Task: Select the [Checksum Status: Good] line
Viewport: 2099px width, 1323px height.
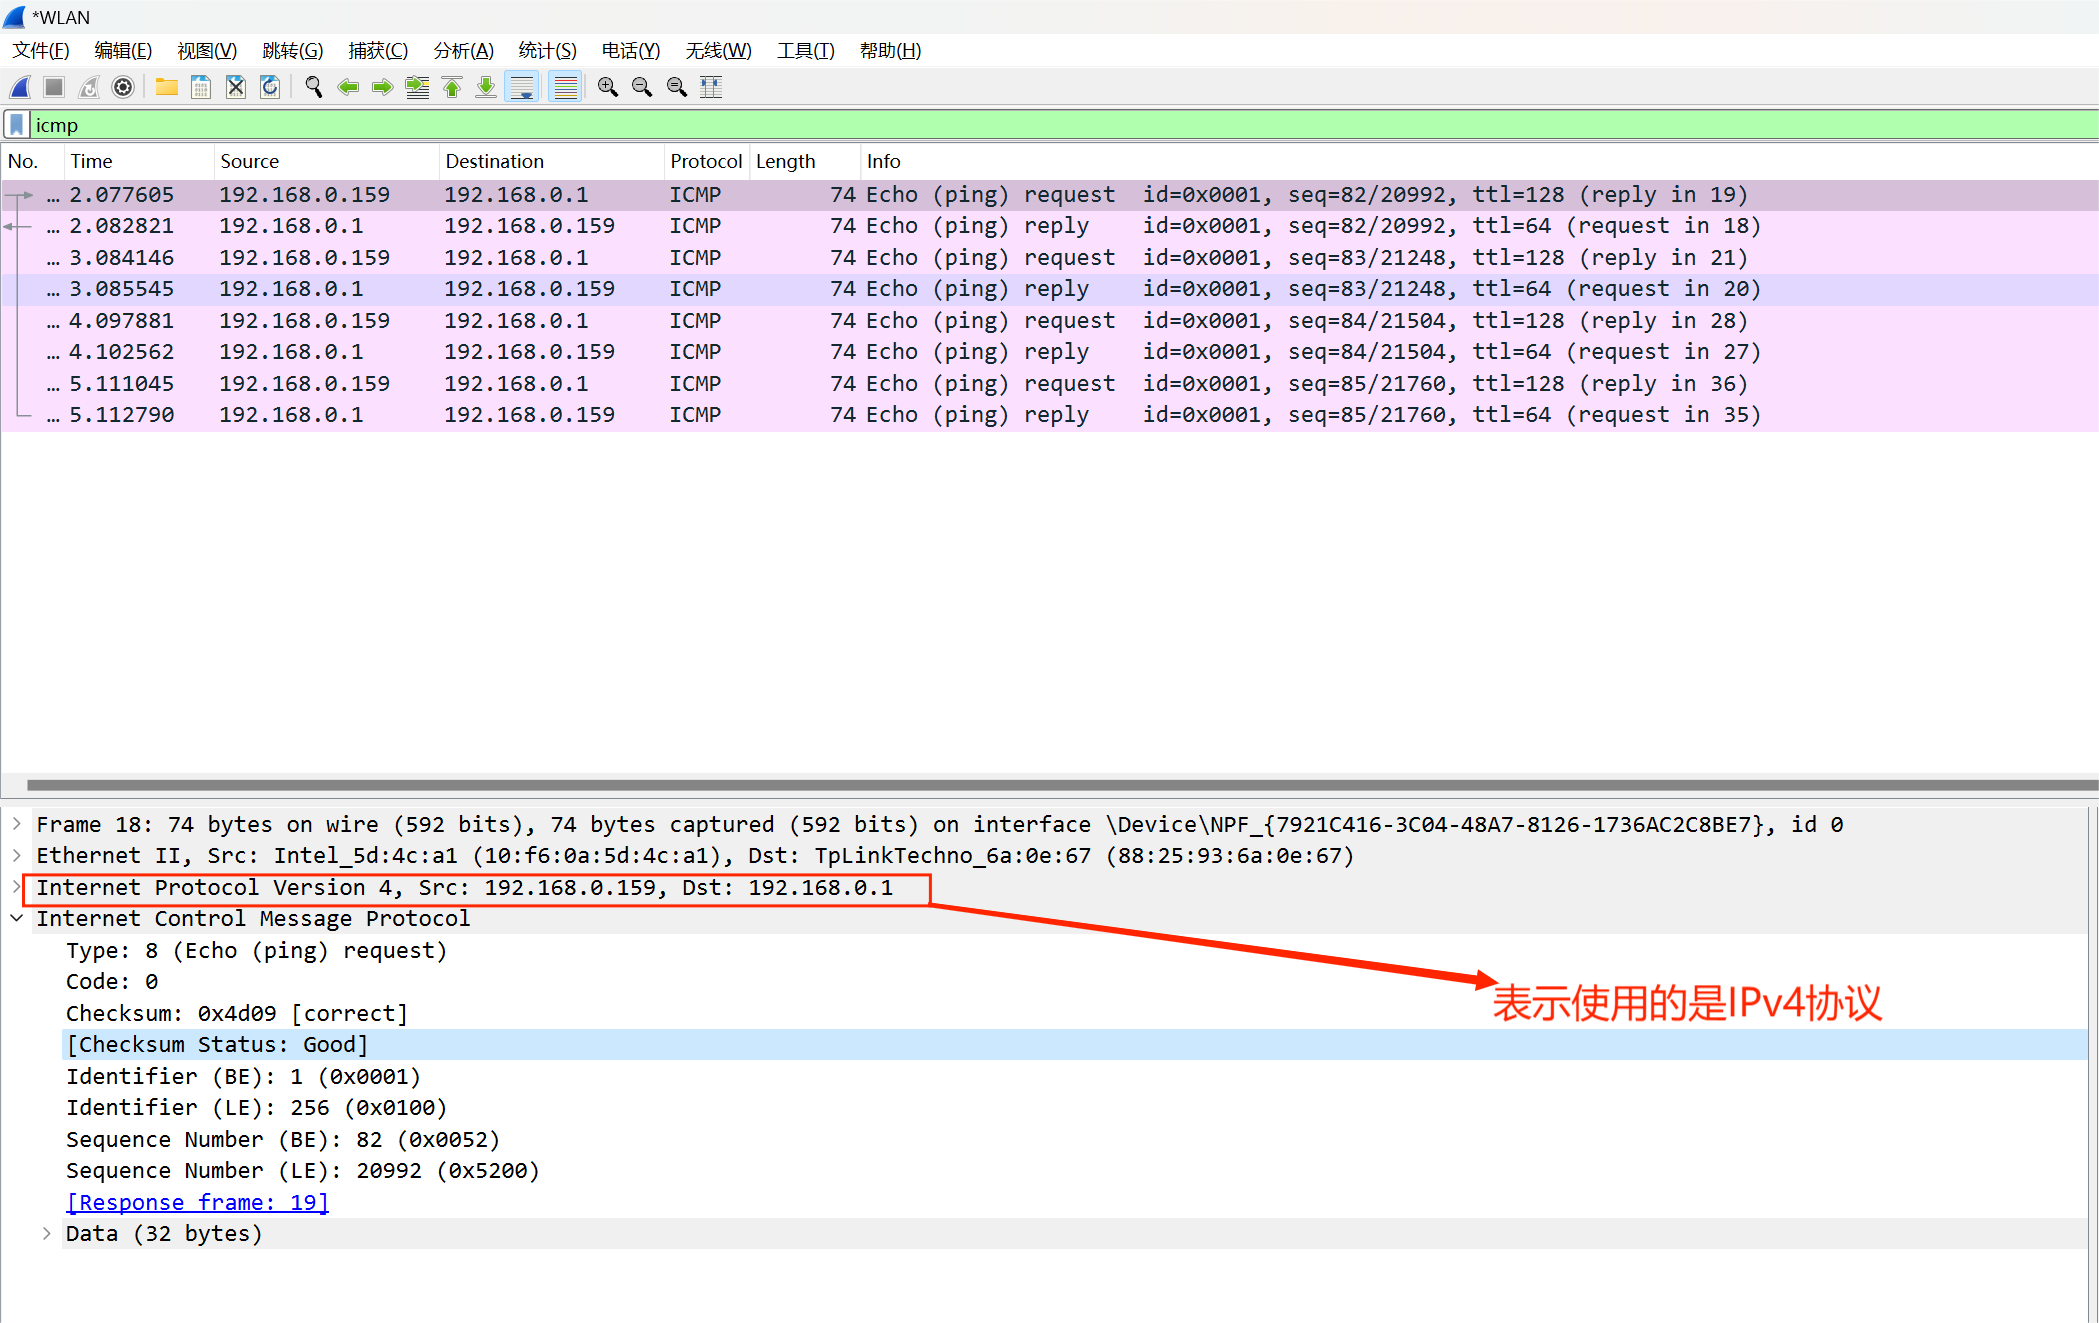Action: point(1075,1045)
